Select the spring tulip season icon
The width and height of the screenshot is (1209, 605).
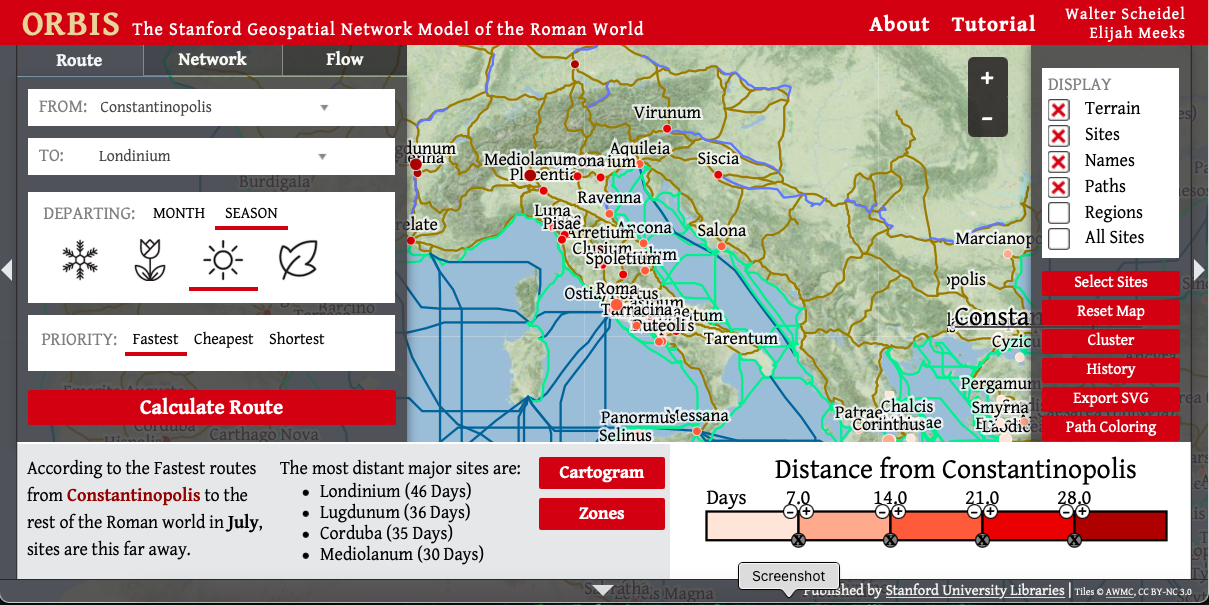pyautogui.click(x=149, y=260)
